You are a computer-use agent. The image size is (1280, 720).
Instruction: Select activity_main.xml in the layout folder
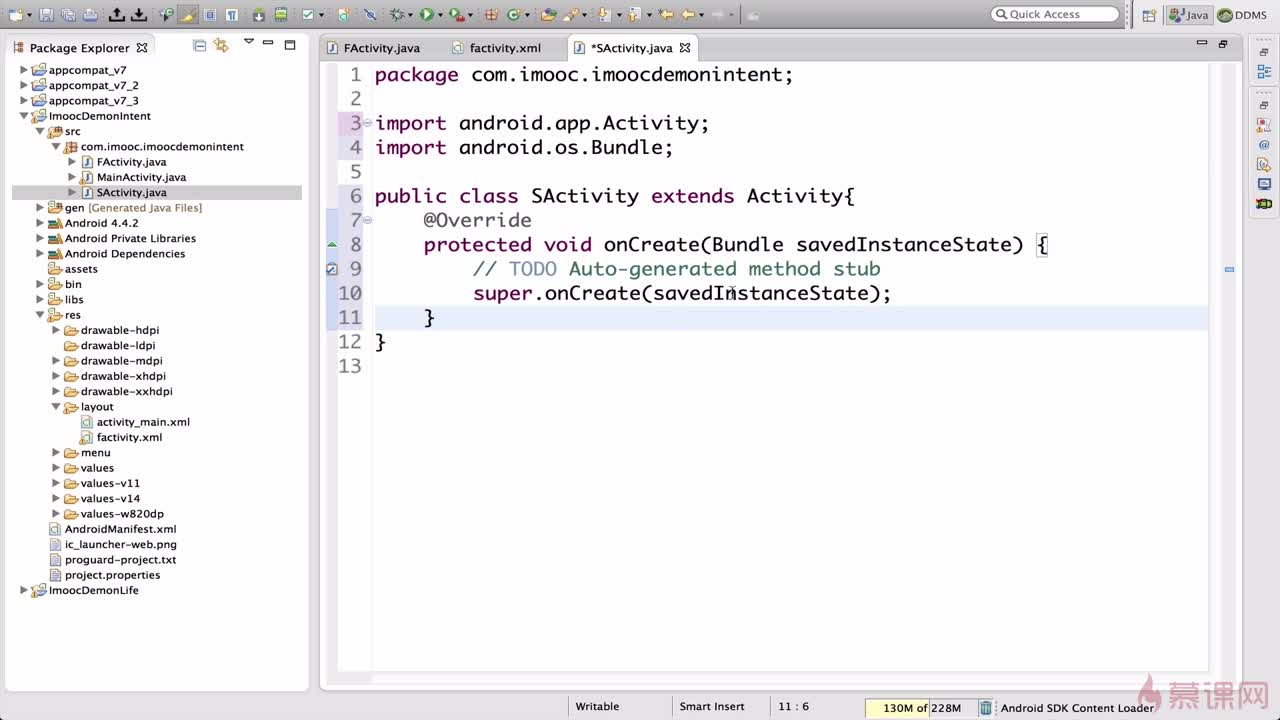pyautogui.click(x=143, y=422)
